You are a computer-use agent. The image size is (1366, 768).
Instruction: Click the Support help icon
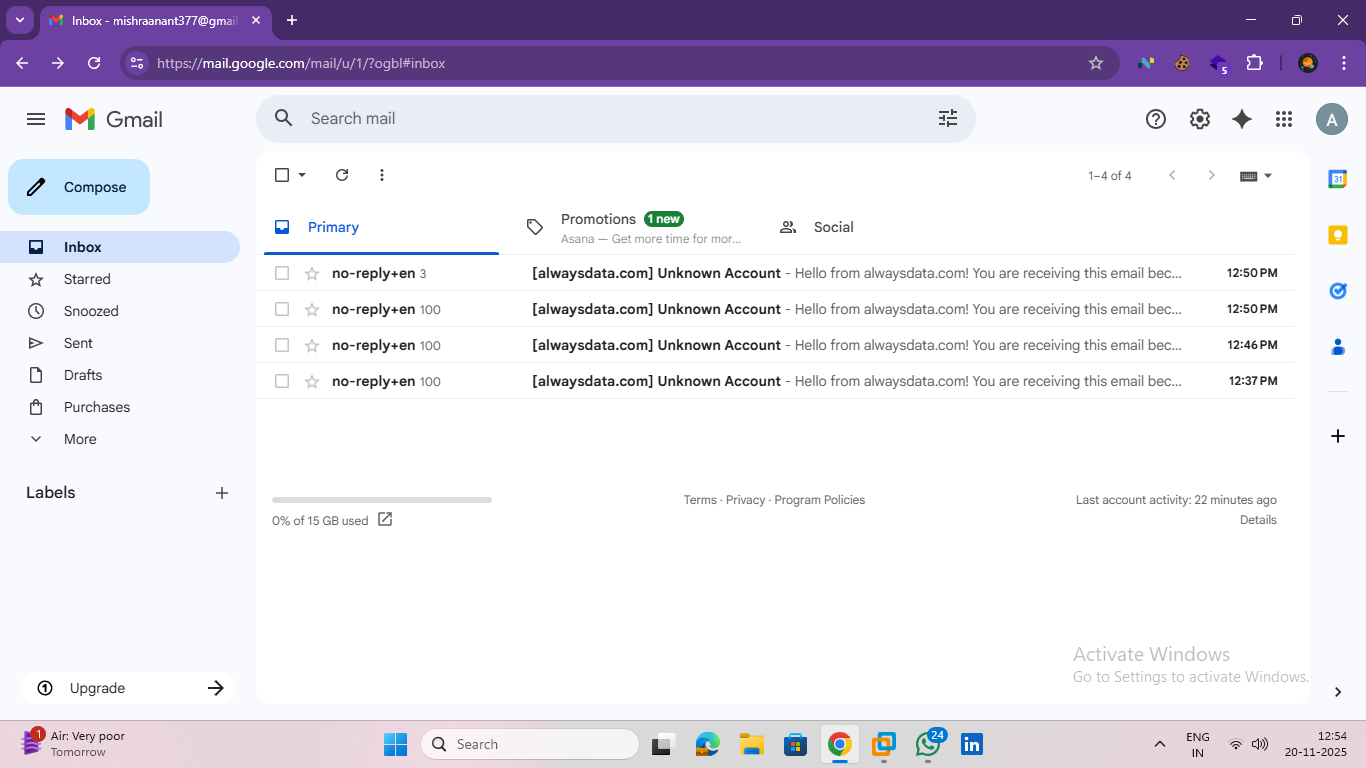point(1155,119)
